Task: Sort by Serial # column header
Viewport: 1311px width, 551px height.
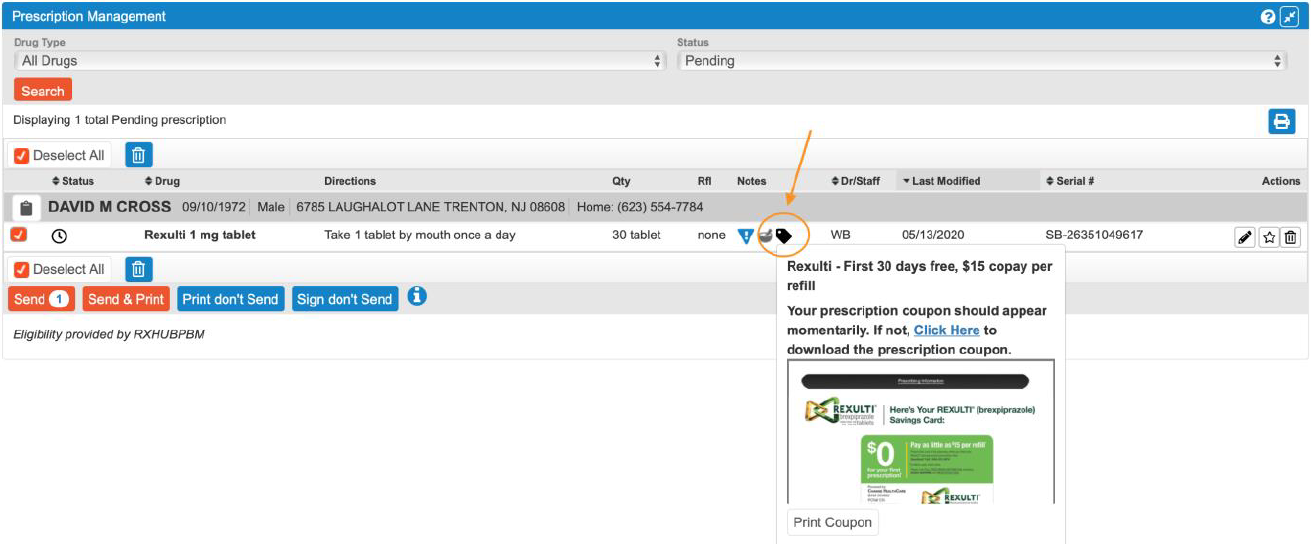Action: [1069, 181]
